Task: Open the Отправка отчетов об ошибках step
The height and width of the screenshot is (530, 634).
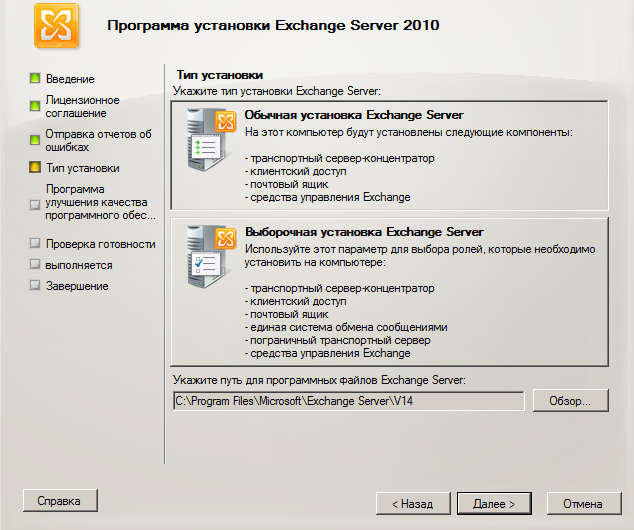Action: click(x=98, y=140)
